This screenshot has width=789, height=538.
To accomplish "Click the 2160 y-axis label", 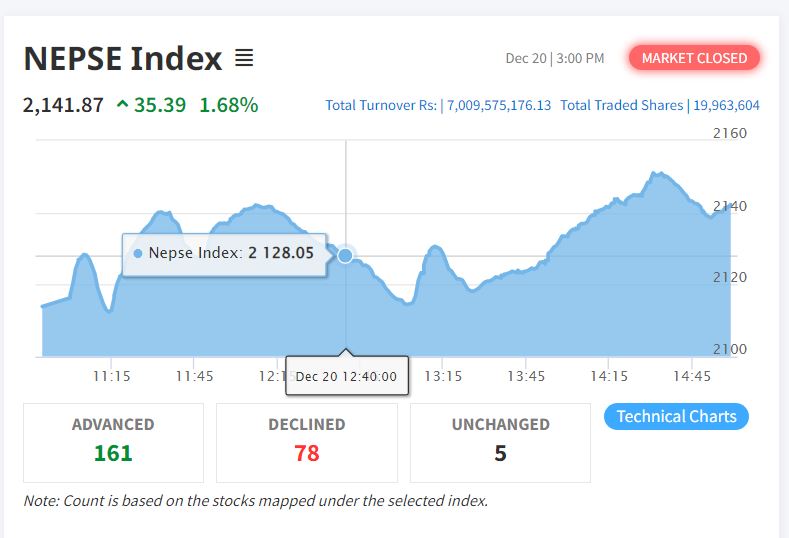I will click(730, 133).
